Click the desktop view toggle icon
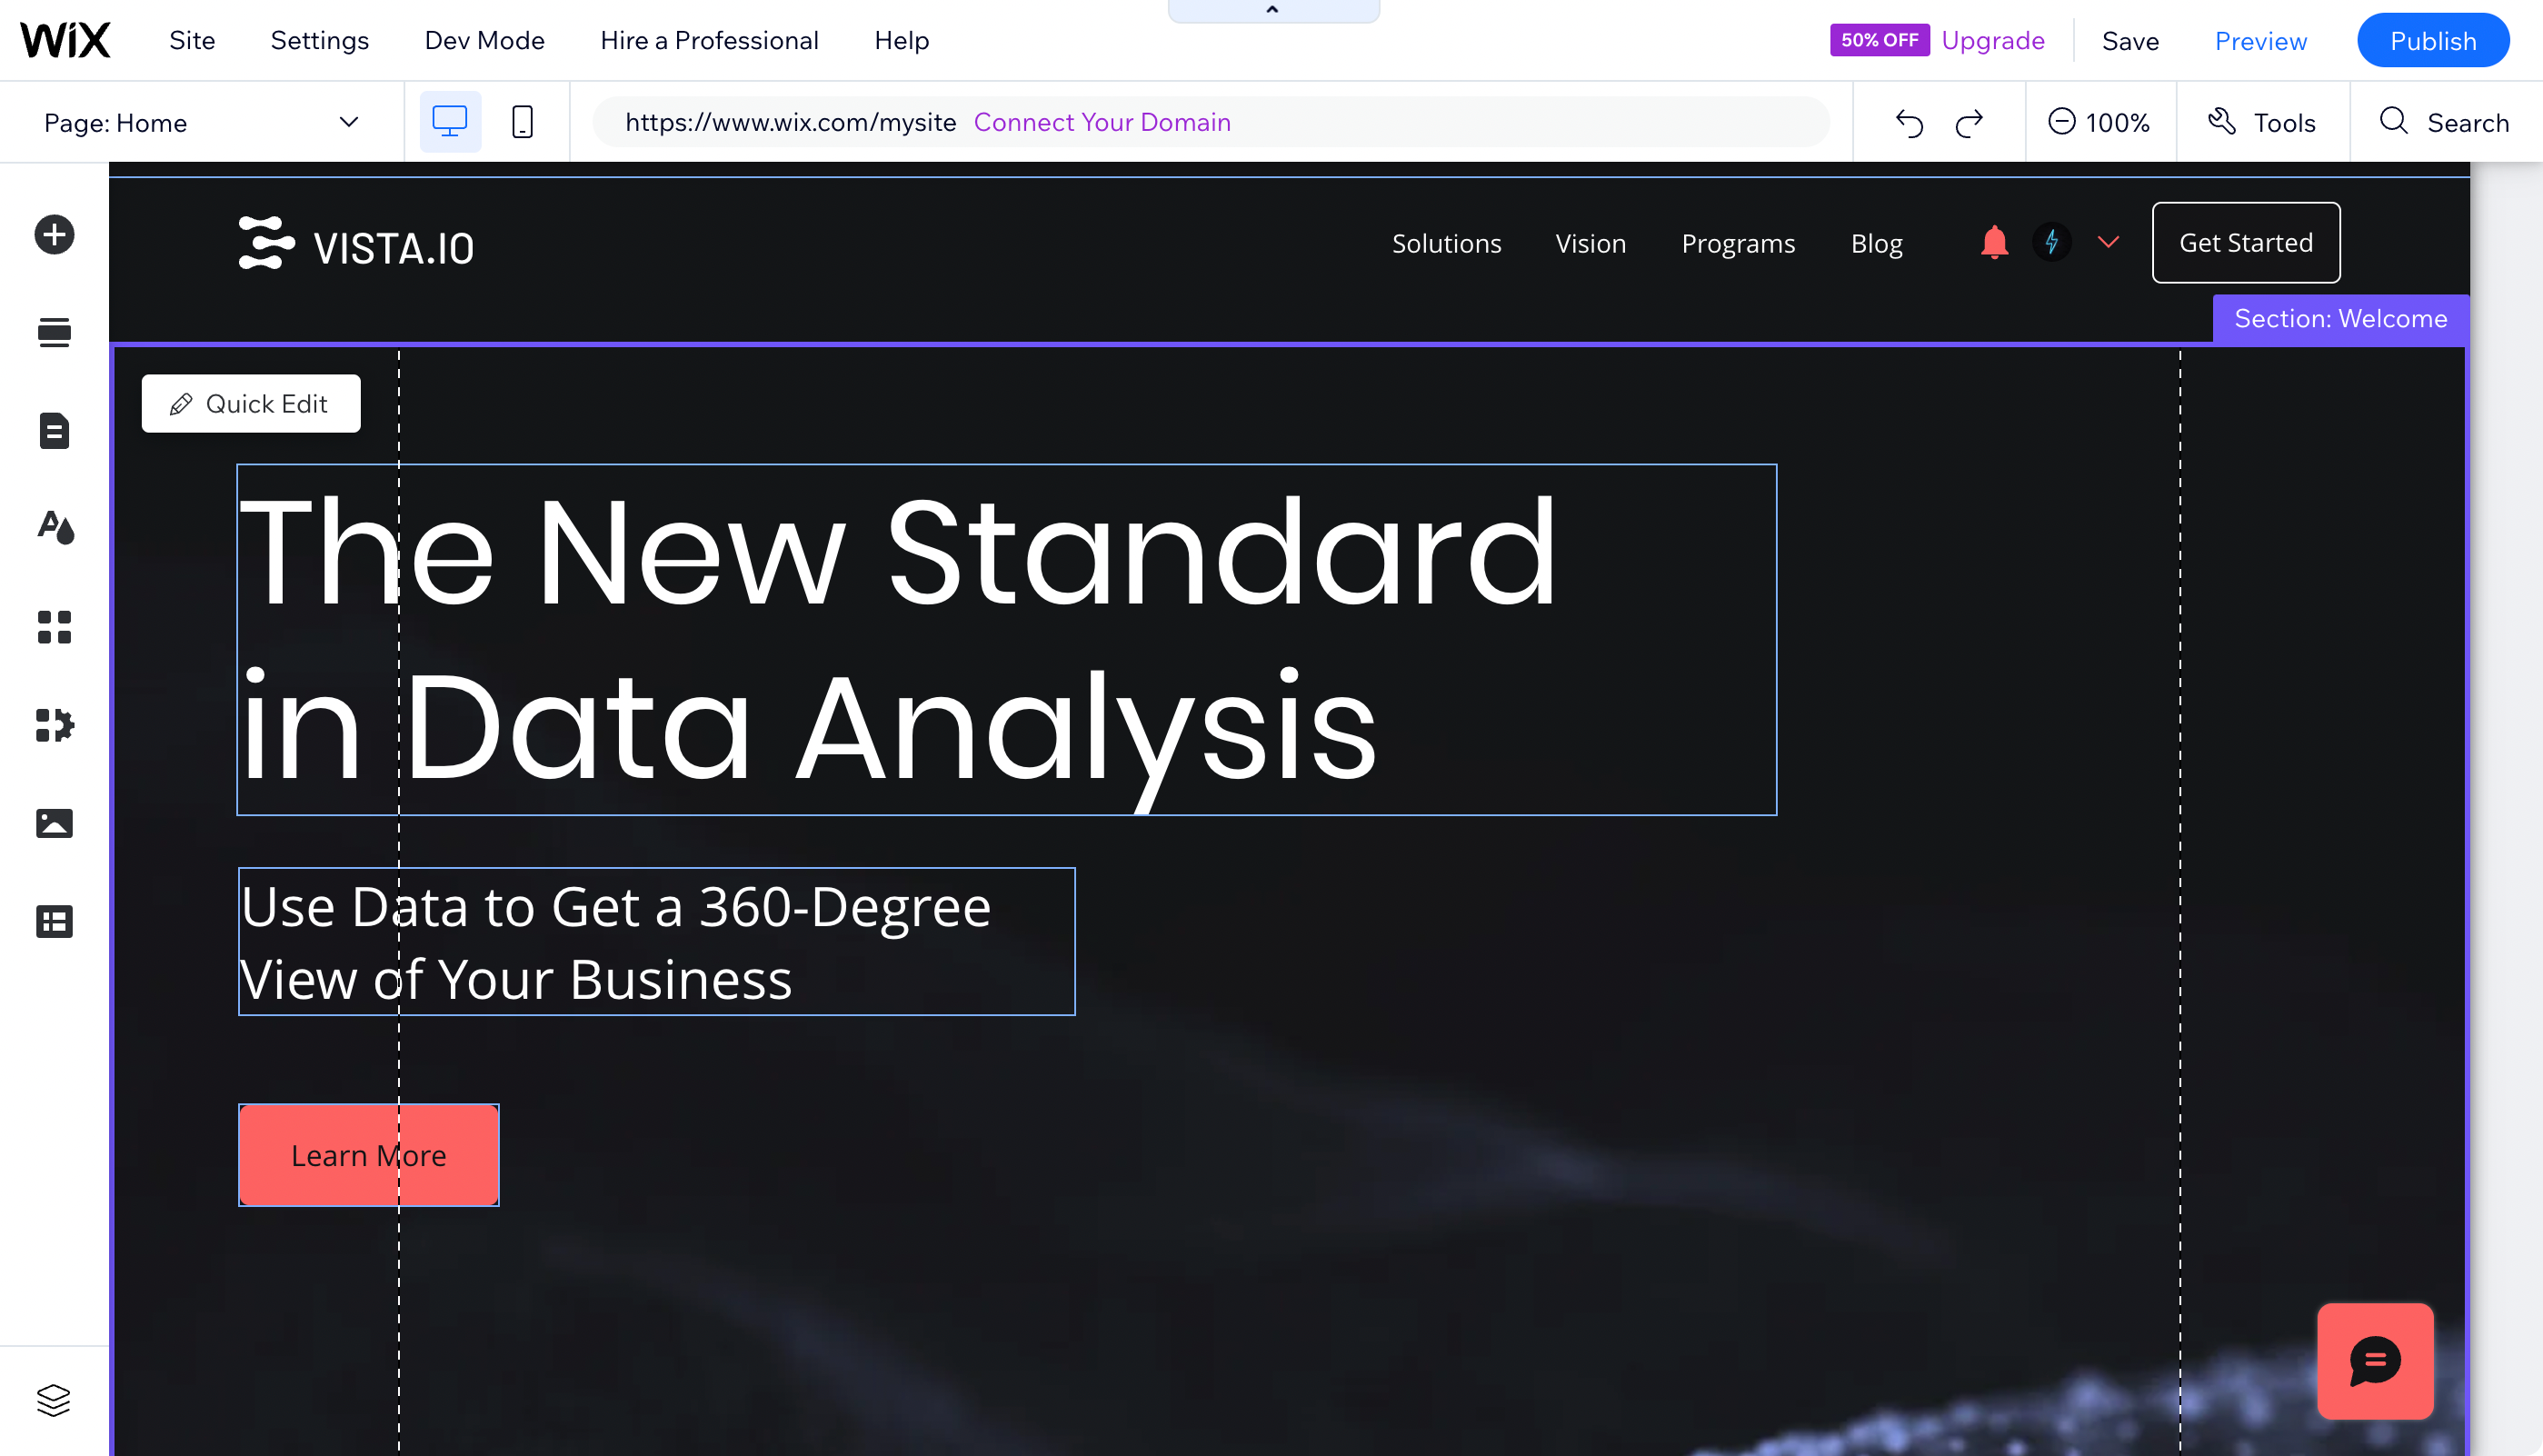Screen dimensions: 2543x1456 point(451,121)
